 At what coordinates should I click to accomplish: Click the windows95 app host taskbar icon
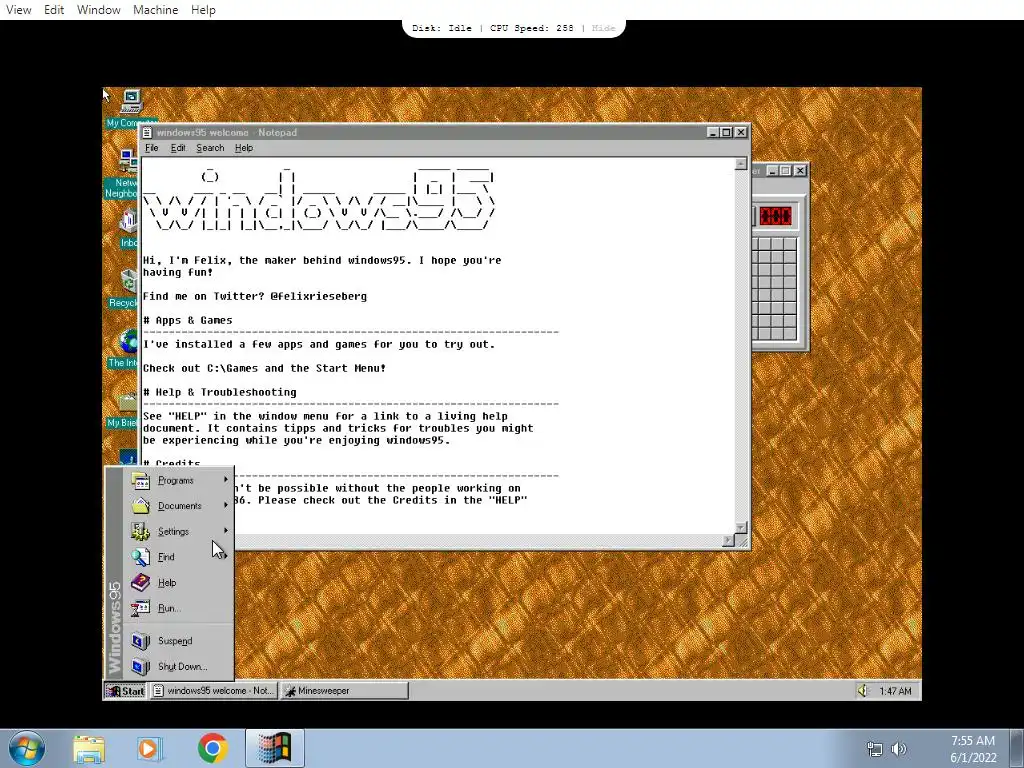pos(275,748)
